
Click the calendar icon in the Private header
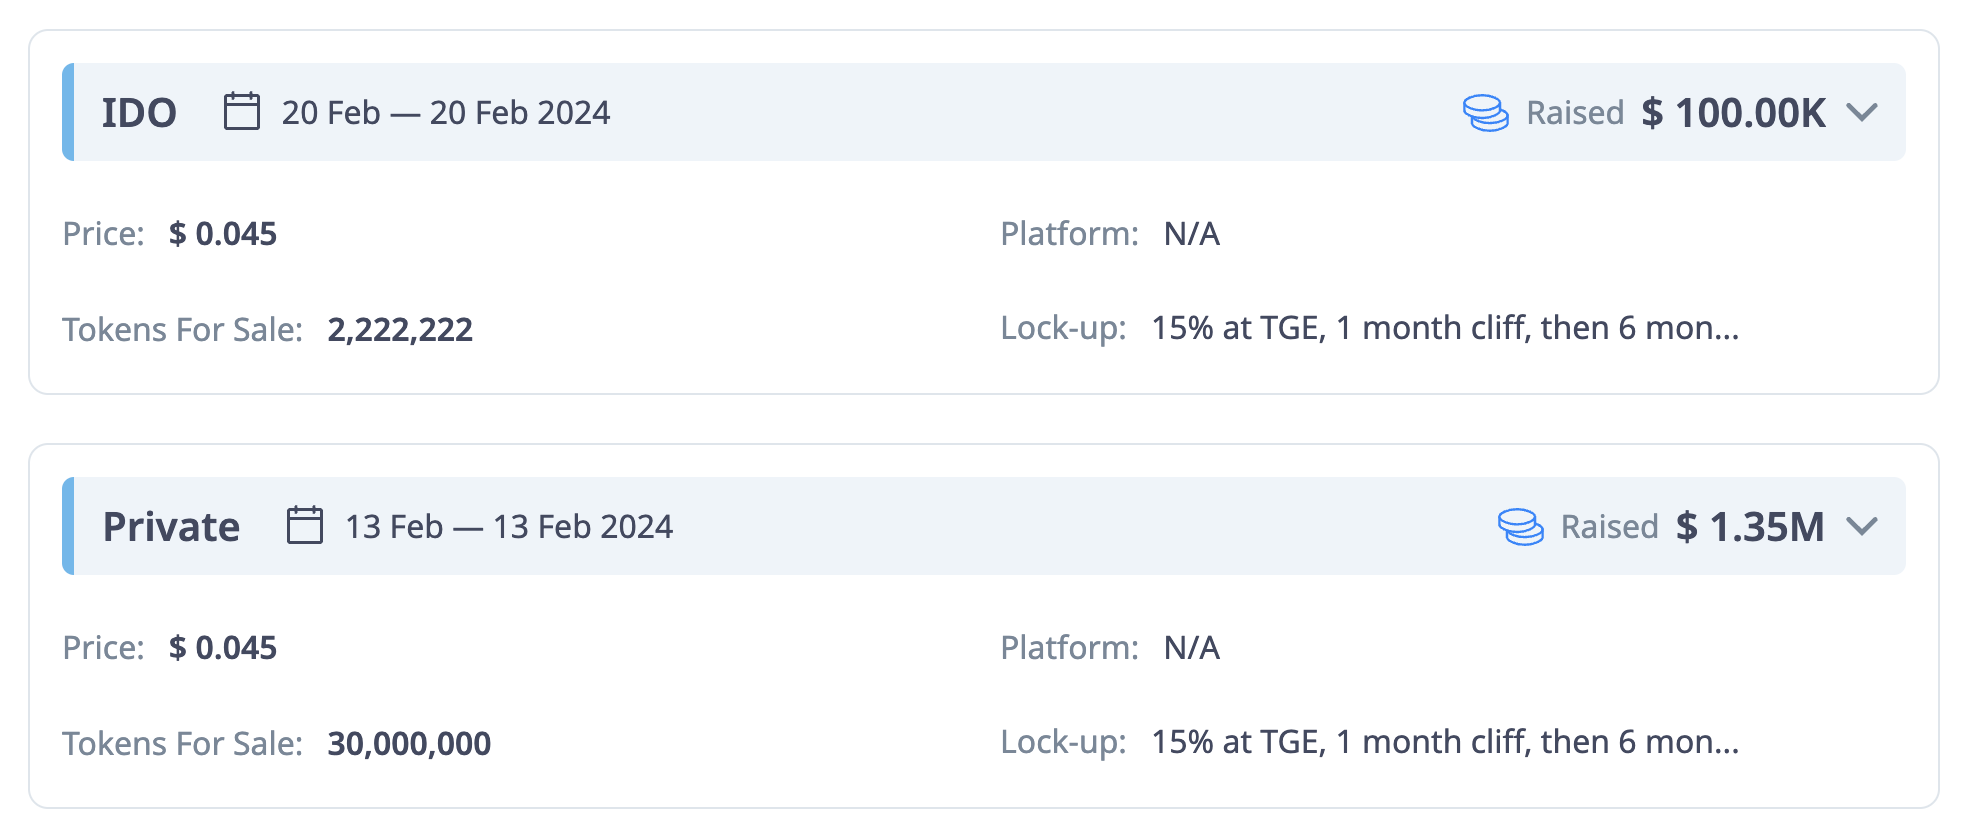(305, 525)
